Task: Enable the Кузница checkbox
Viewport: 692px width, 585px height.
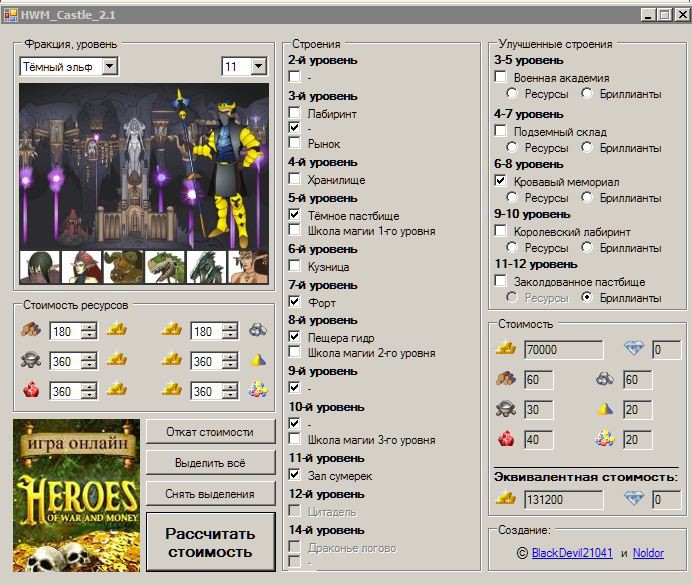Action: 294,266
